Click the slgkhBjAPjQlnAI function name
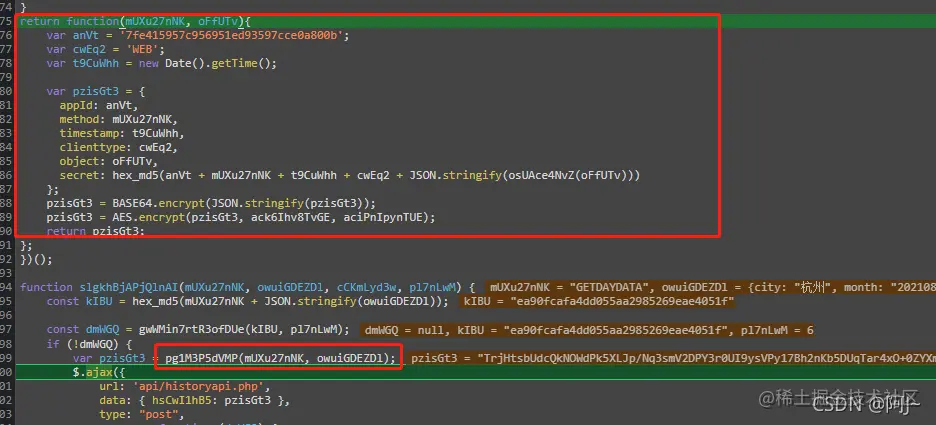The width and height of the screenshot is (936, 425). click(128, 287)
